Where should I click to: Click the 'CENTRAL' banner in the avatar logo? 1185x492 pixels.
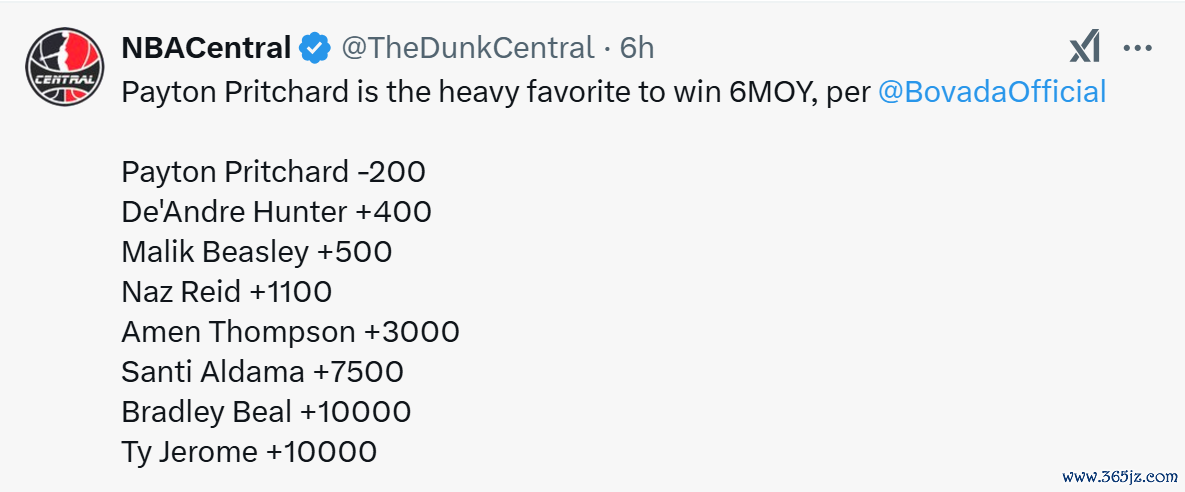tap(63, 80)
